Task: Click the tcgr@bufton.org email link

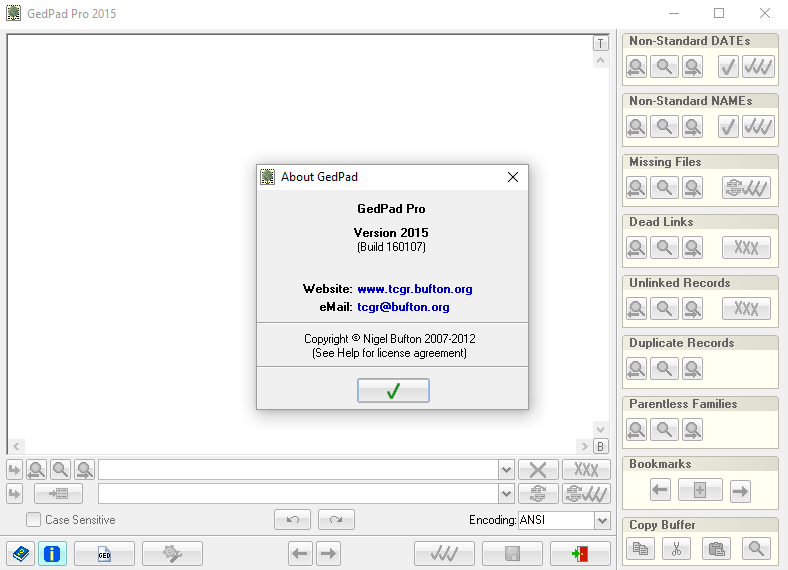Action: coord(403,307)
